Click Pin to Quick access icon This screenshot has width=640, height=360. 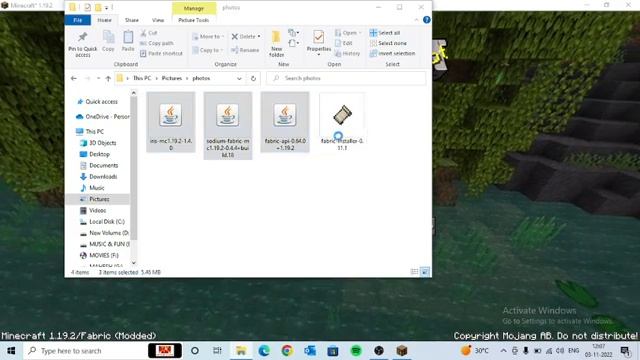(x=82, y=44)
